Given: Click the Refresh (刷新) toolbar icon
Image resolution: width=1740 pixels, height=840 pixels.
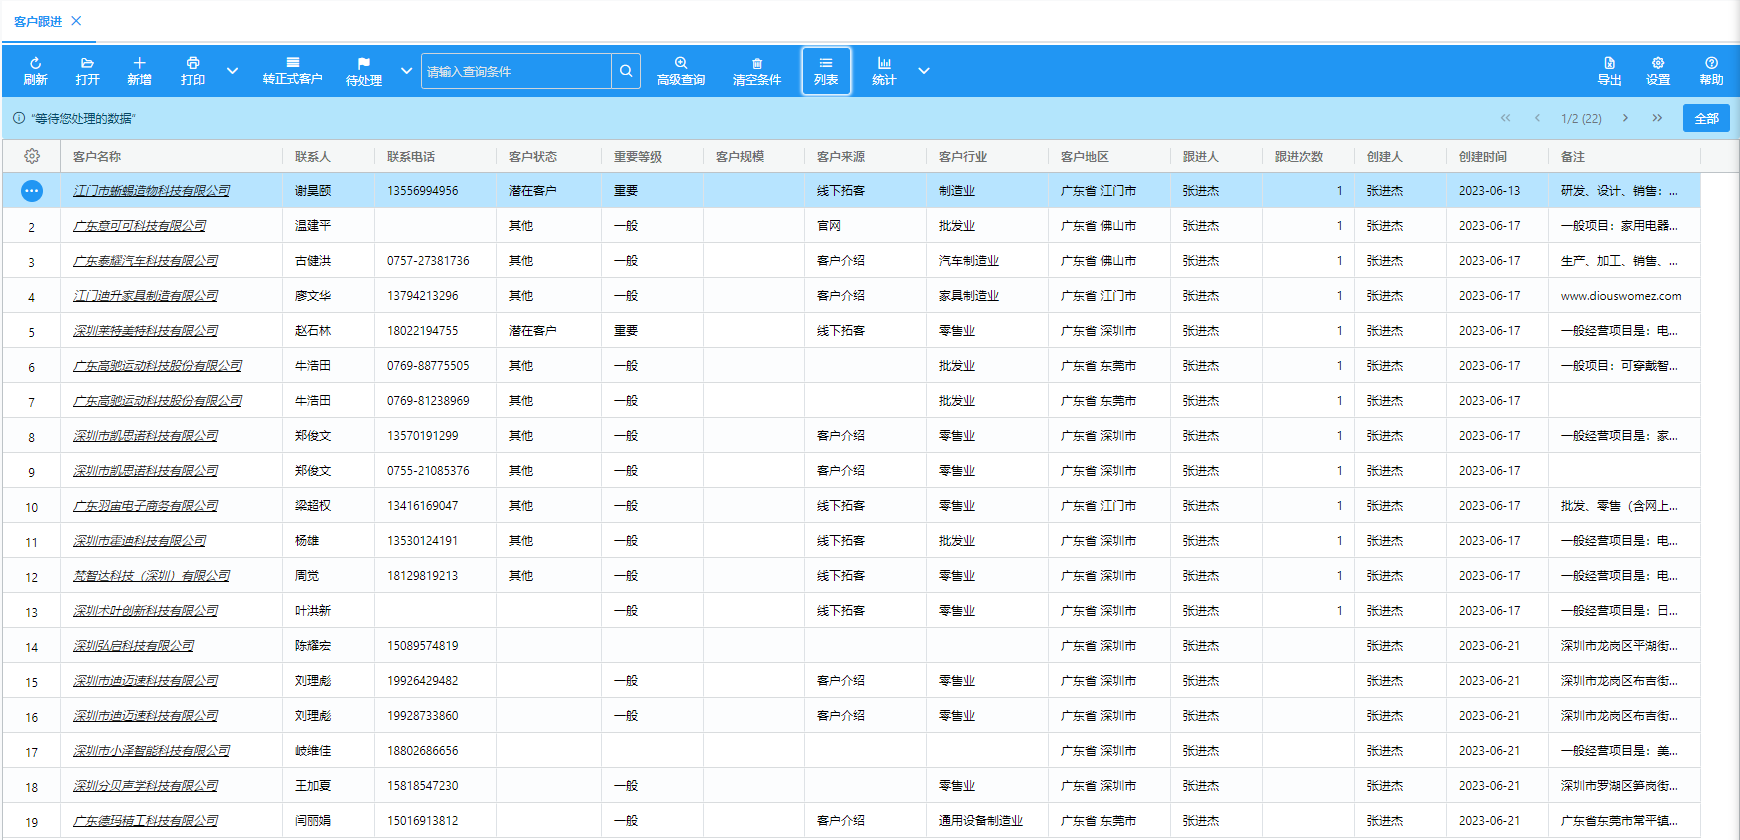Looking at the screenshot, I should [35, 71].
